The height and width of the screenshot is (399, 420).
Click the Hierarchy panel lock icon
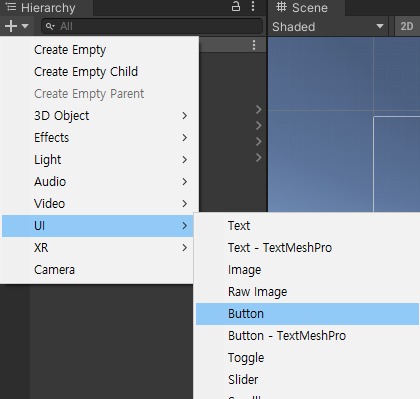[236, 6]
